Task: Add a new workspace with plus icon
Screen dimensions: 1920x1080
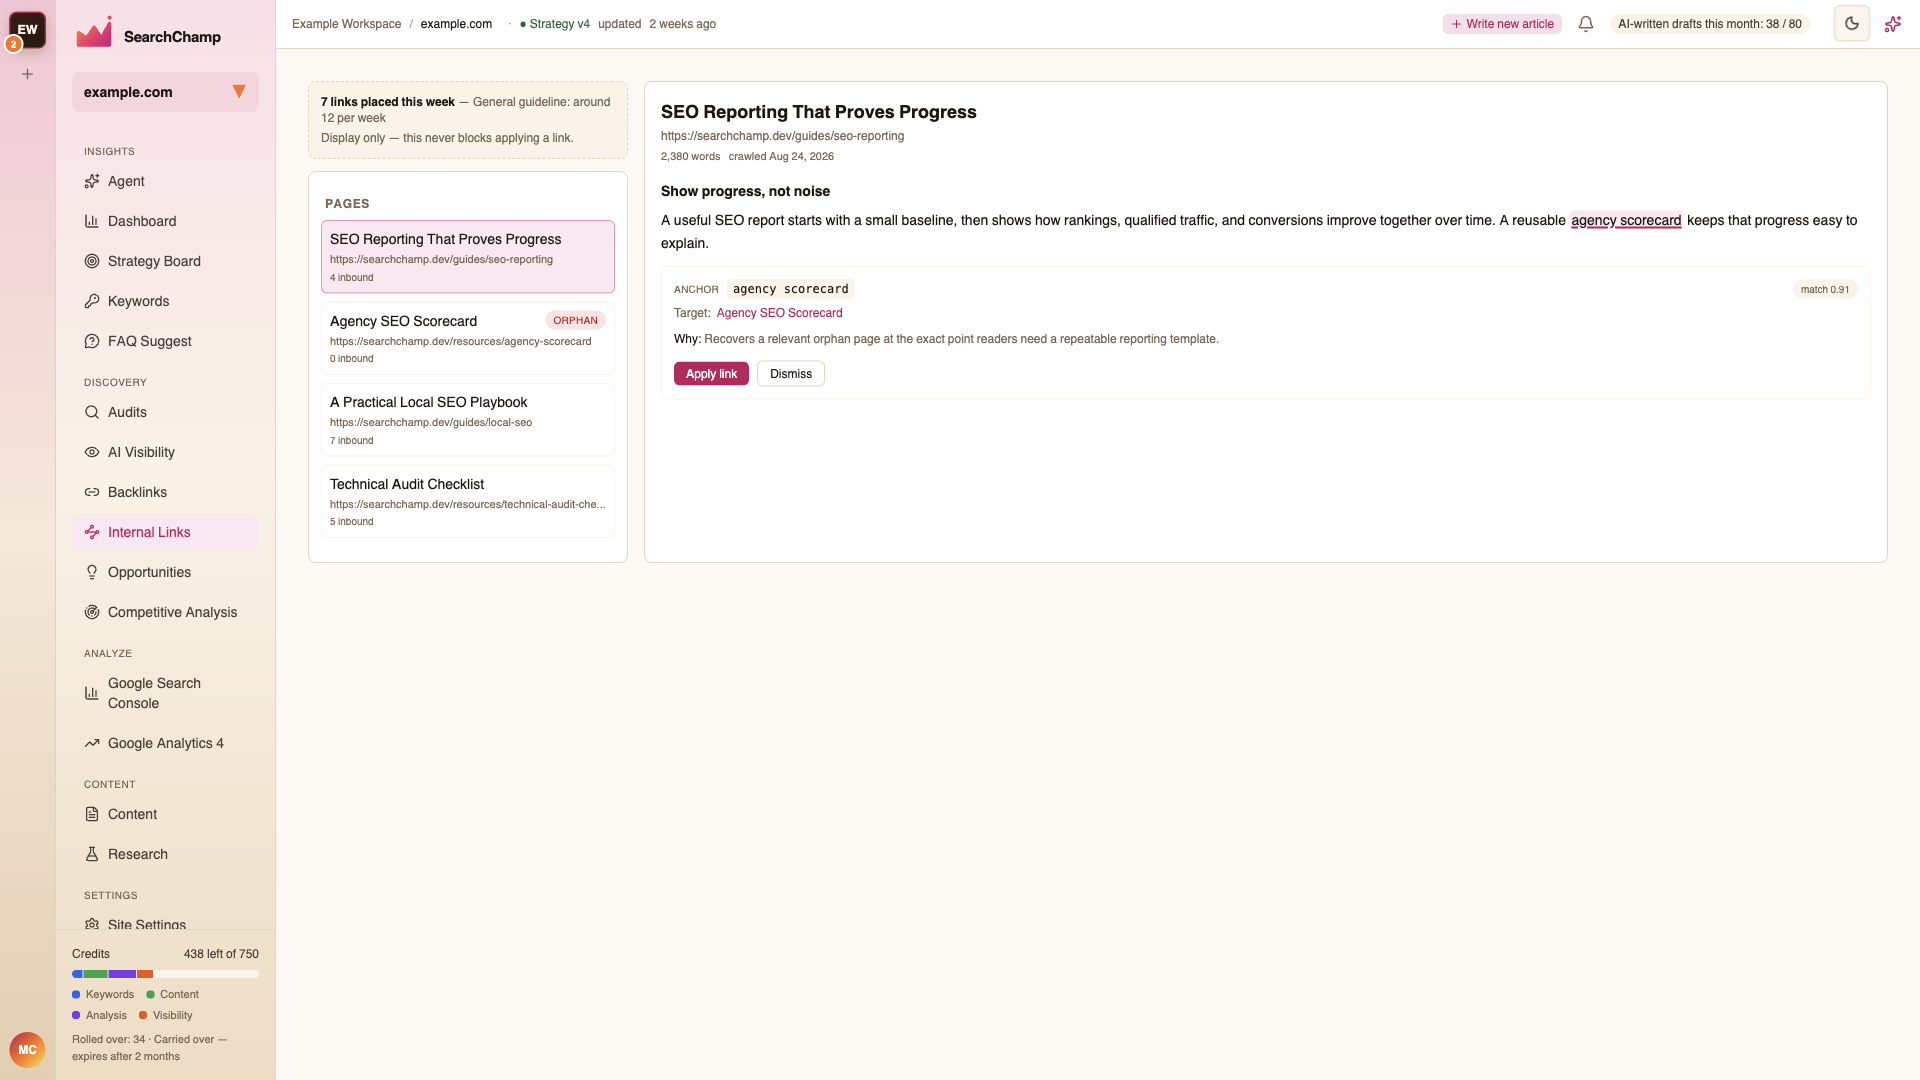Action: coord(28,74)
